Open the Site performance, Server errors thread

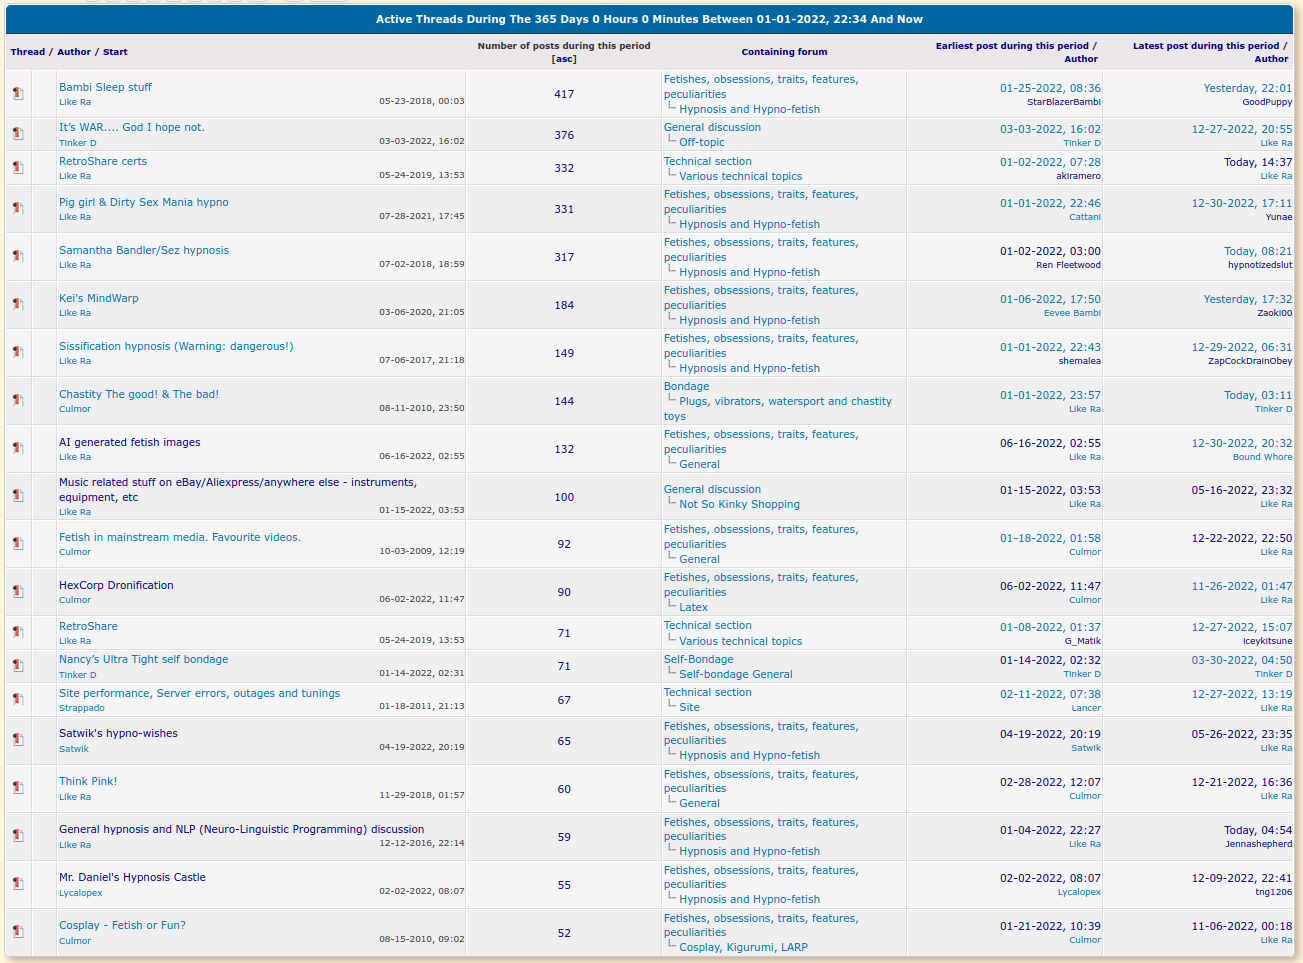pos(199,694)
